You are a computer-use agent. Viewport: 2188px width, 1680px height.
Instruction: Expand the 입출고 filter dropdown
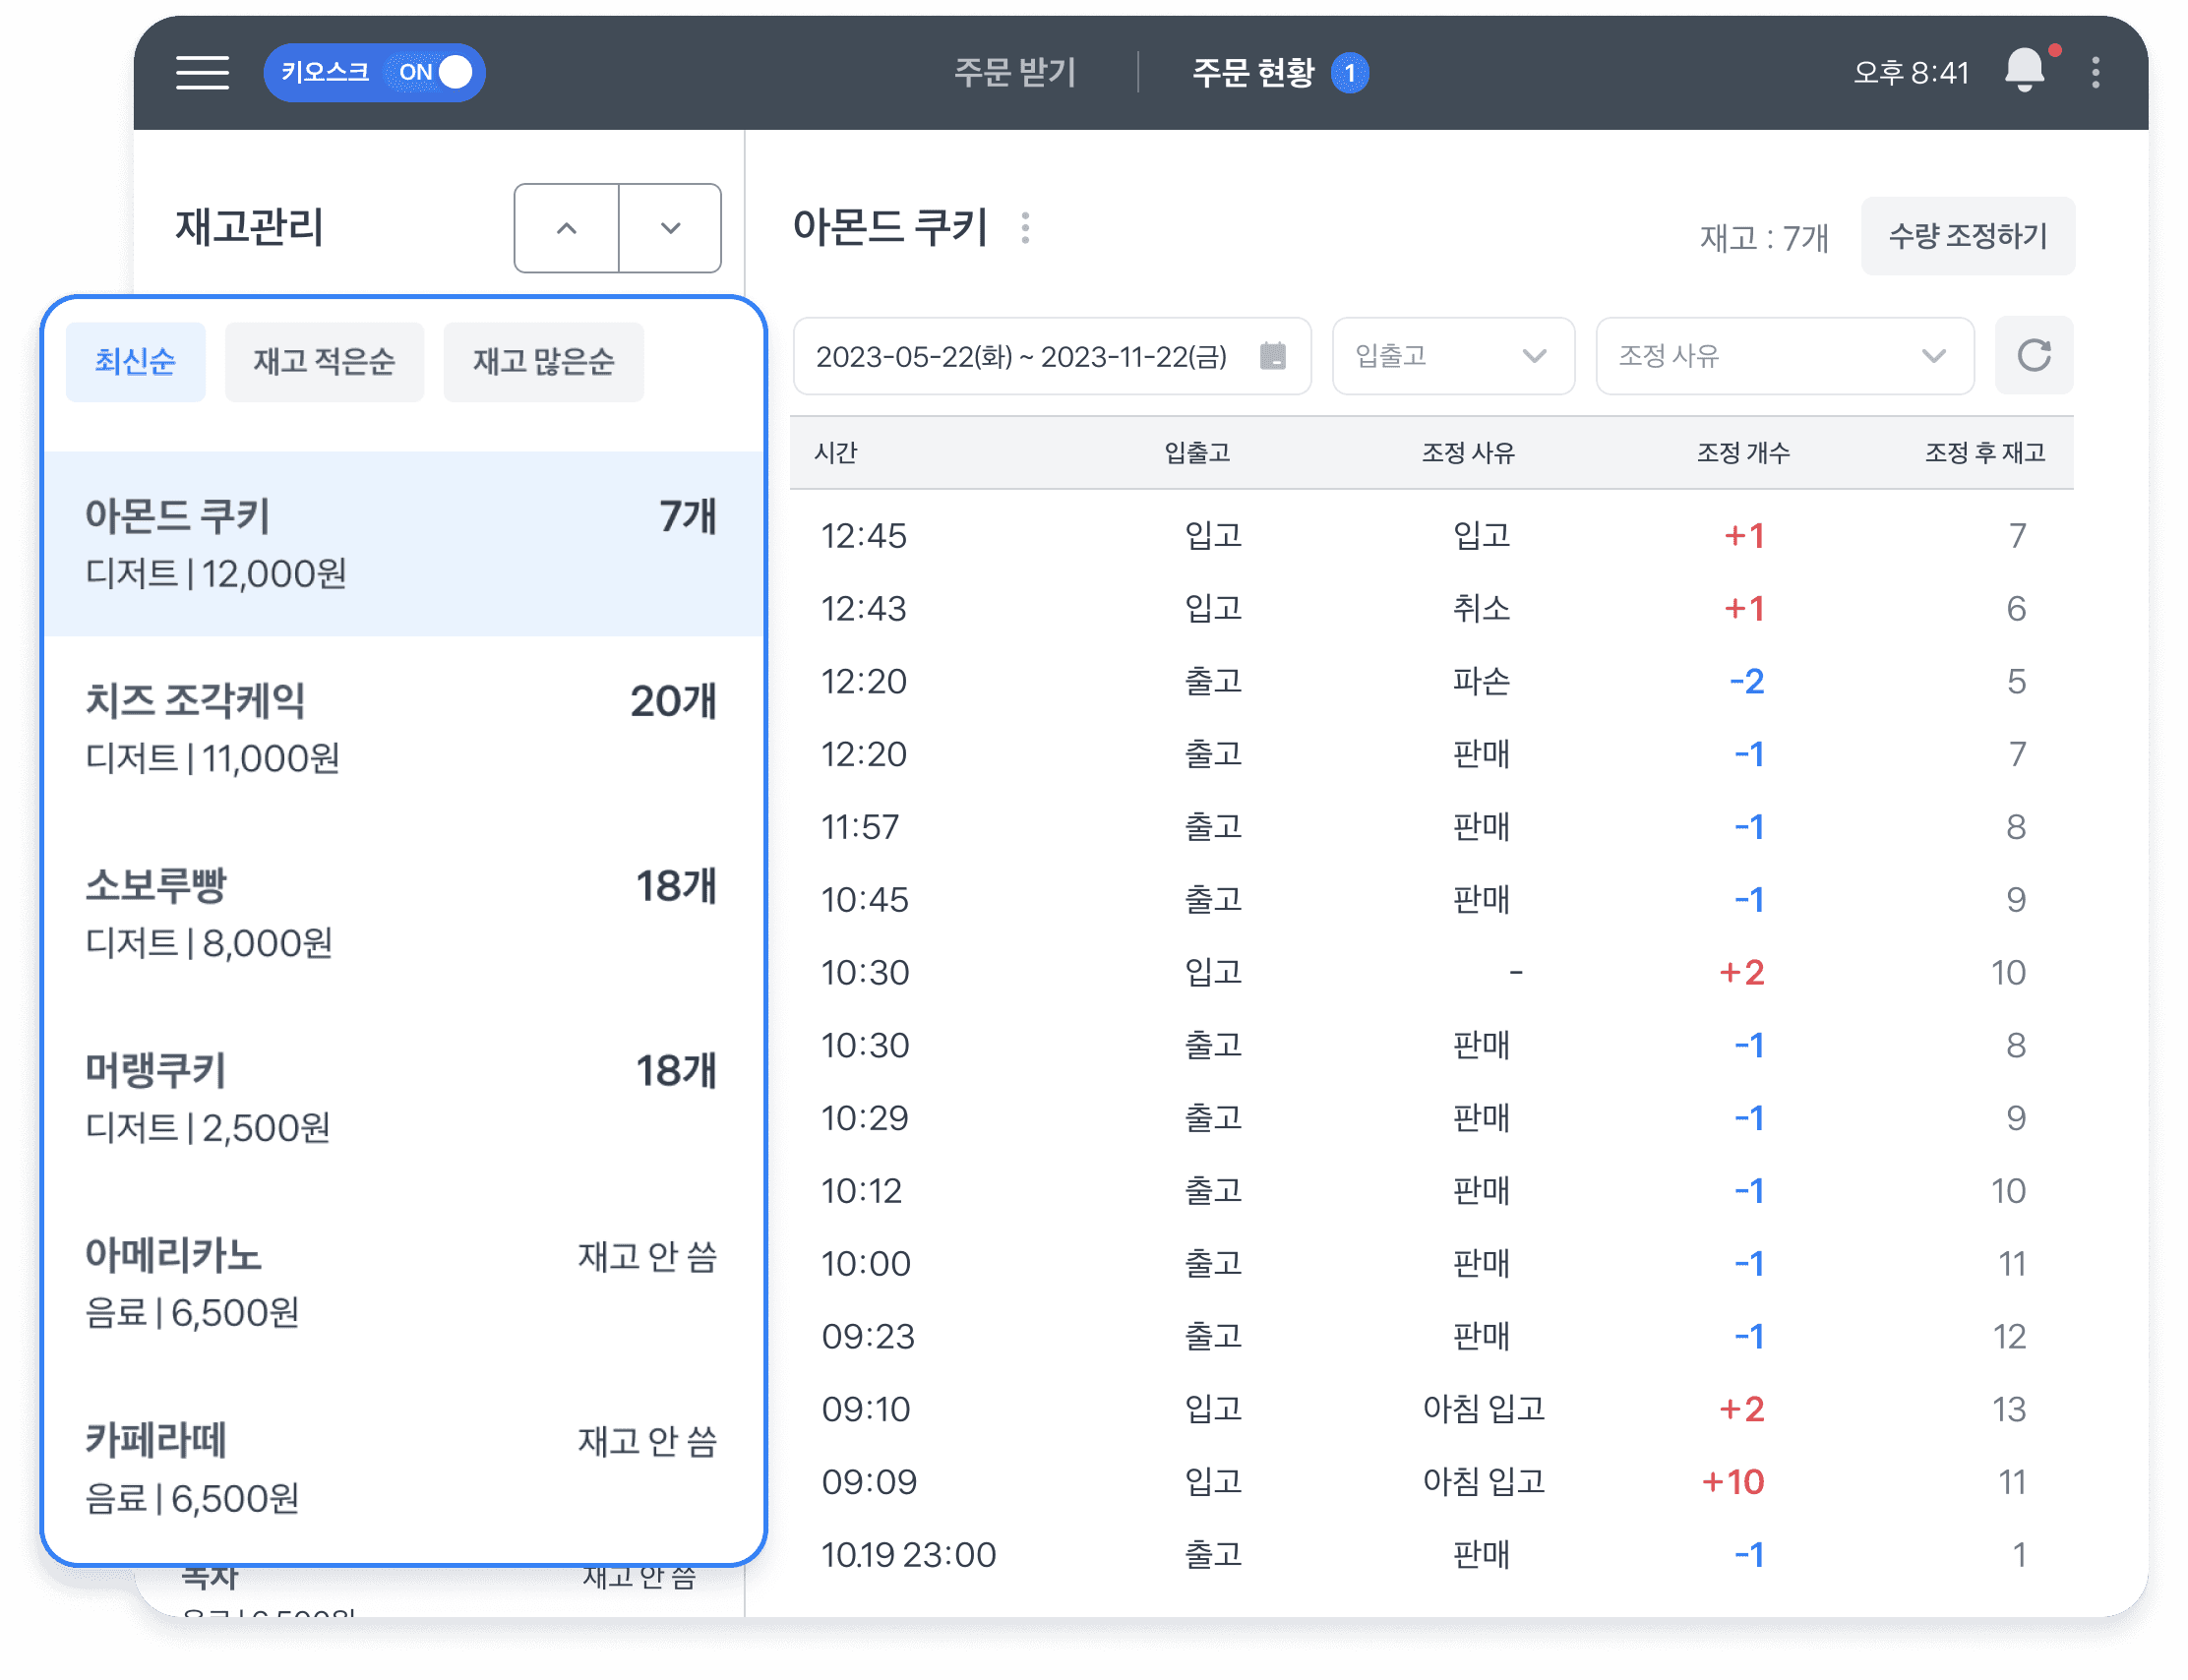1452,356
